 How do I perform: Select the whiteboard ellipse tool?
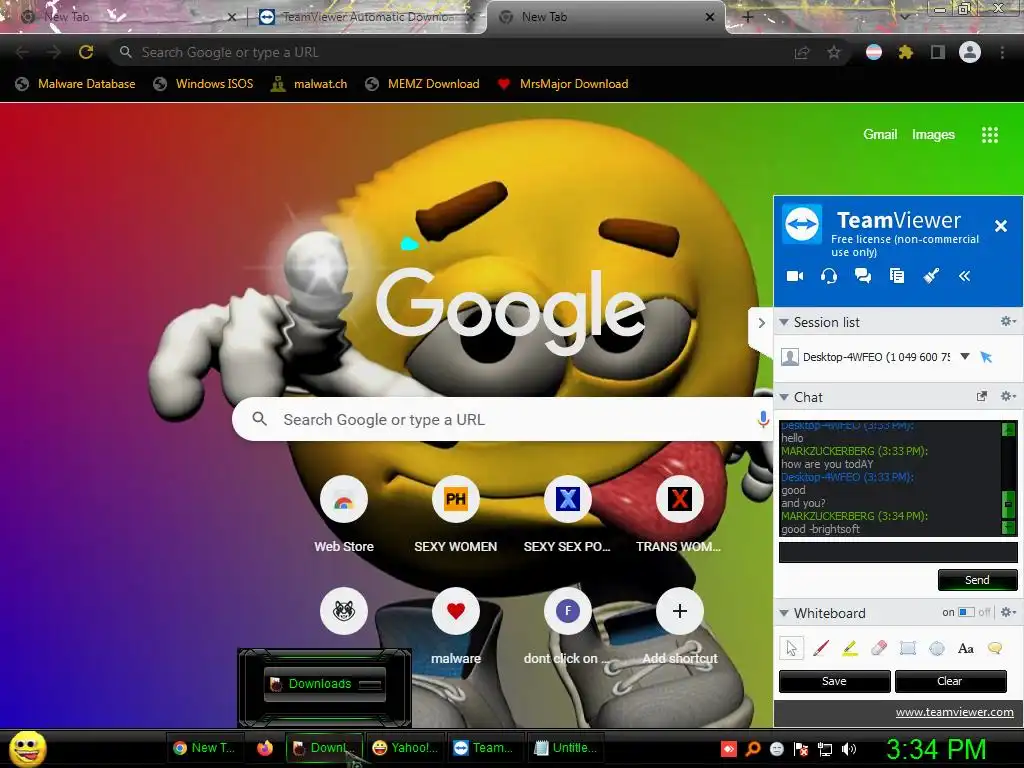click(x=937, y=648)
